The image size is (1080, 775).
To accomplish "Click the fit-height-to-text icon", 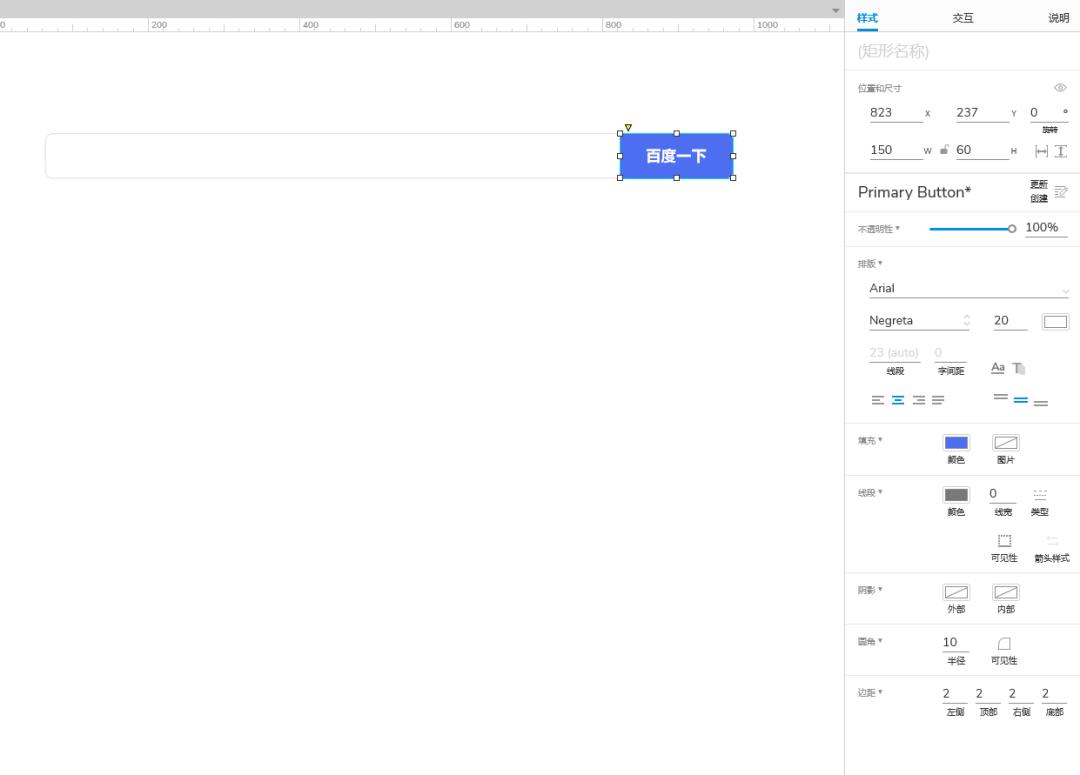I will (1061, 151).
